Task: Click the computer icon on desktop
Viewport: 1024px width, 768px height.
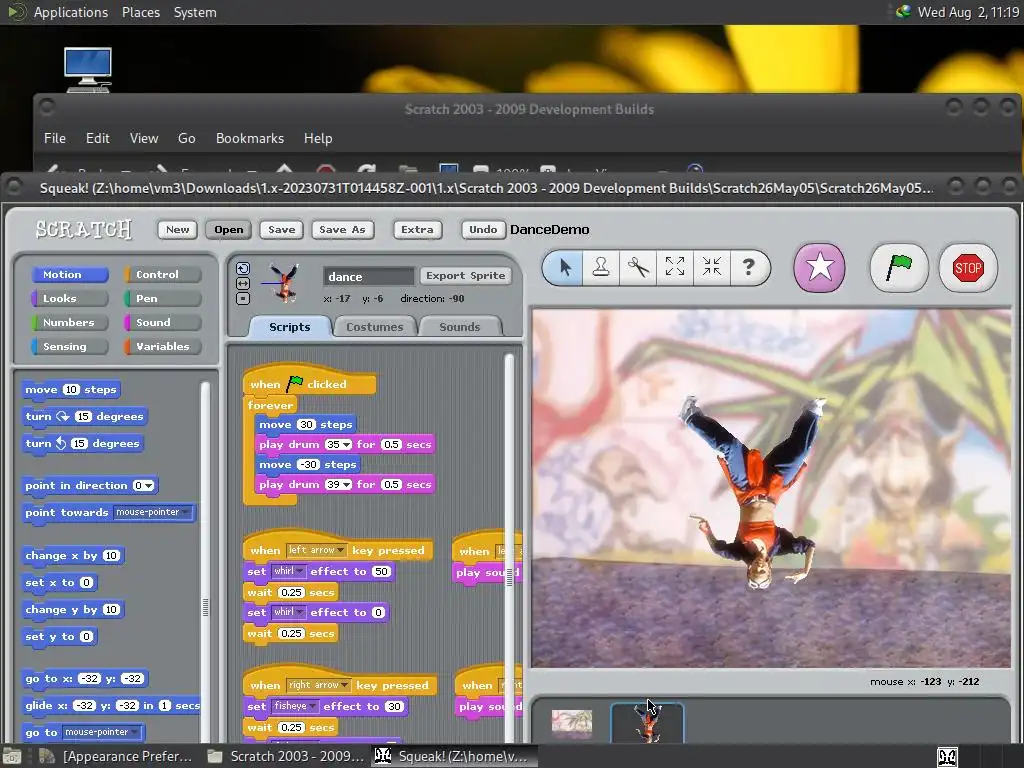Action: 88,69
